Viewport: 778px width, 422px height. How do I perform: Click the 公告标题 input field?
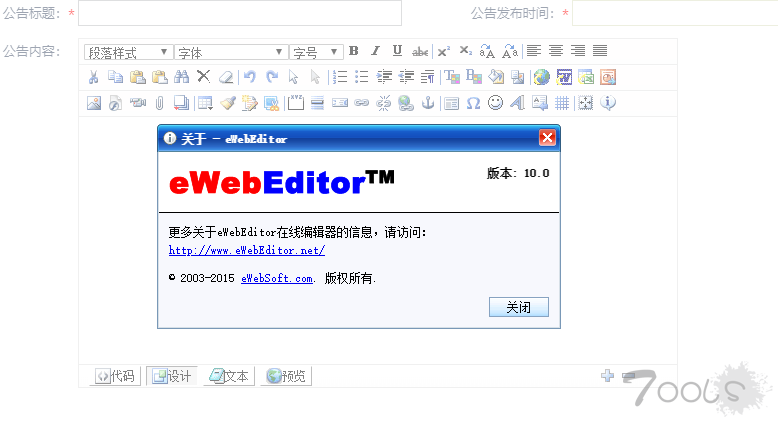click(240, 13)
